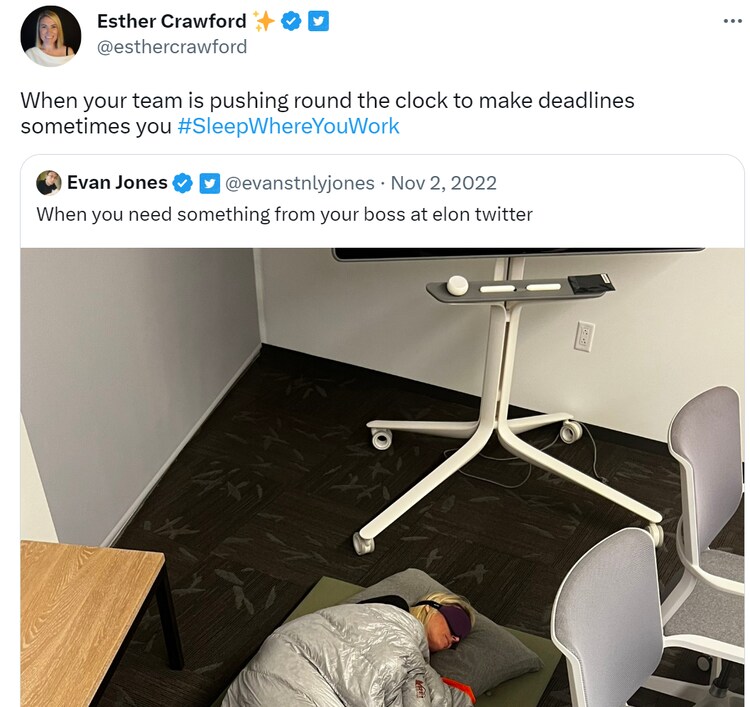Open Esther Crawford's profile picture
750x707 pixels.
[51, 36]
